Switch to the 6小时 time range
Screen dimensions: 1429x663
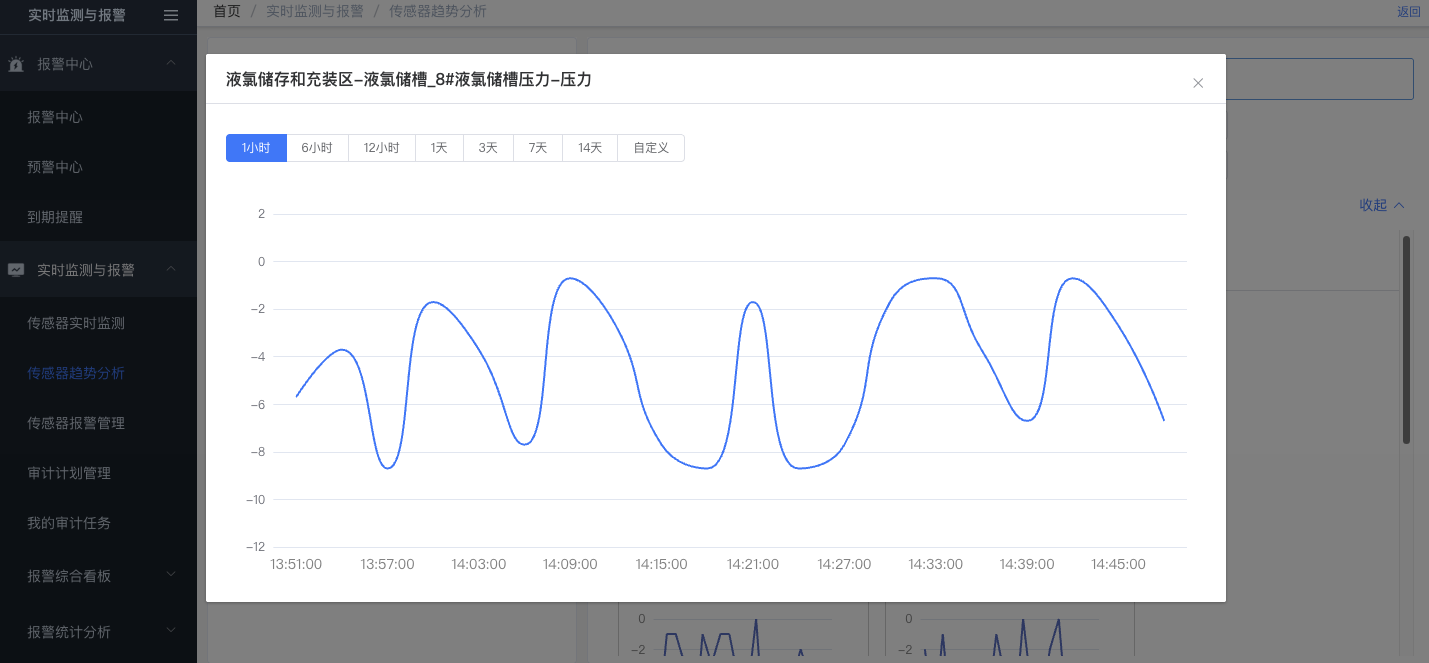point(317,148)
